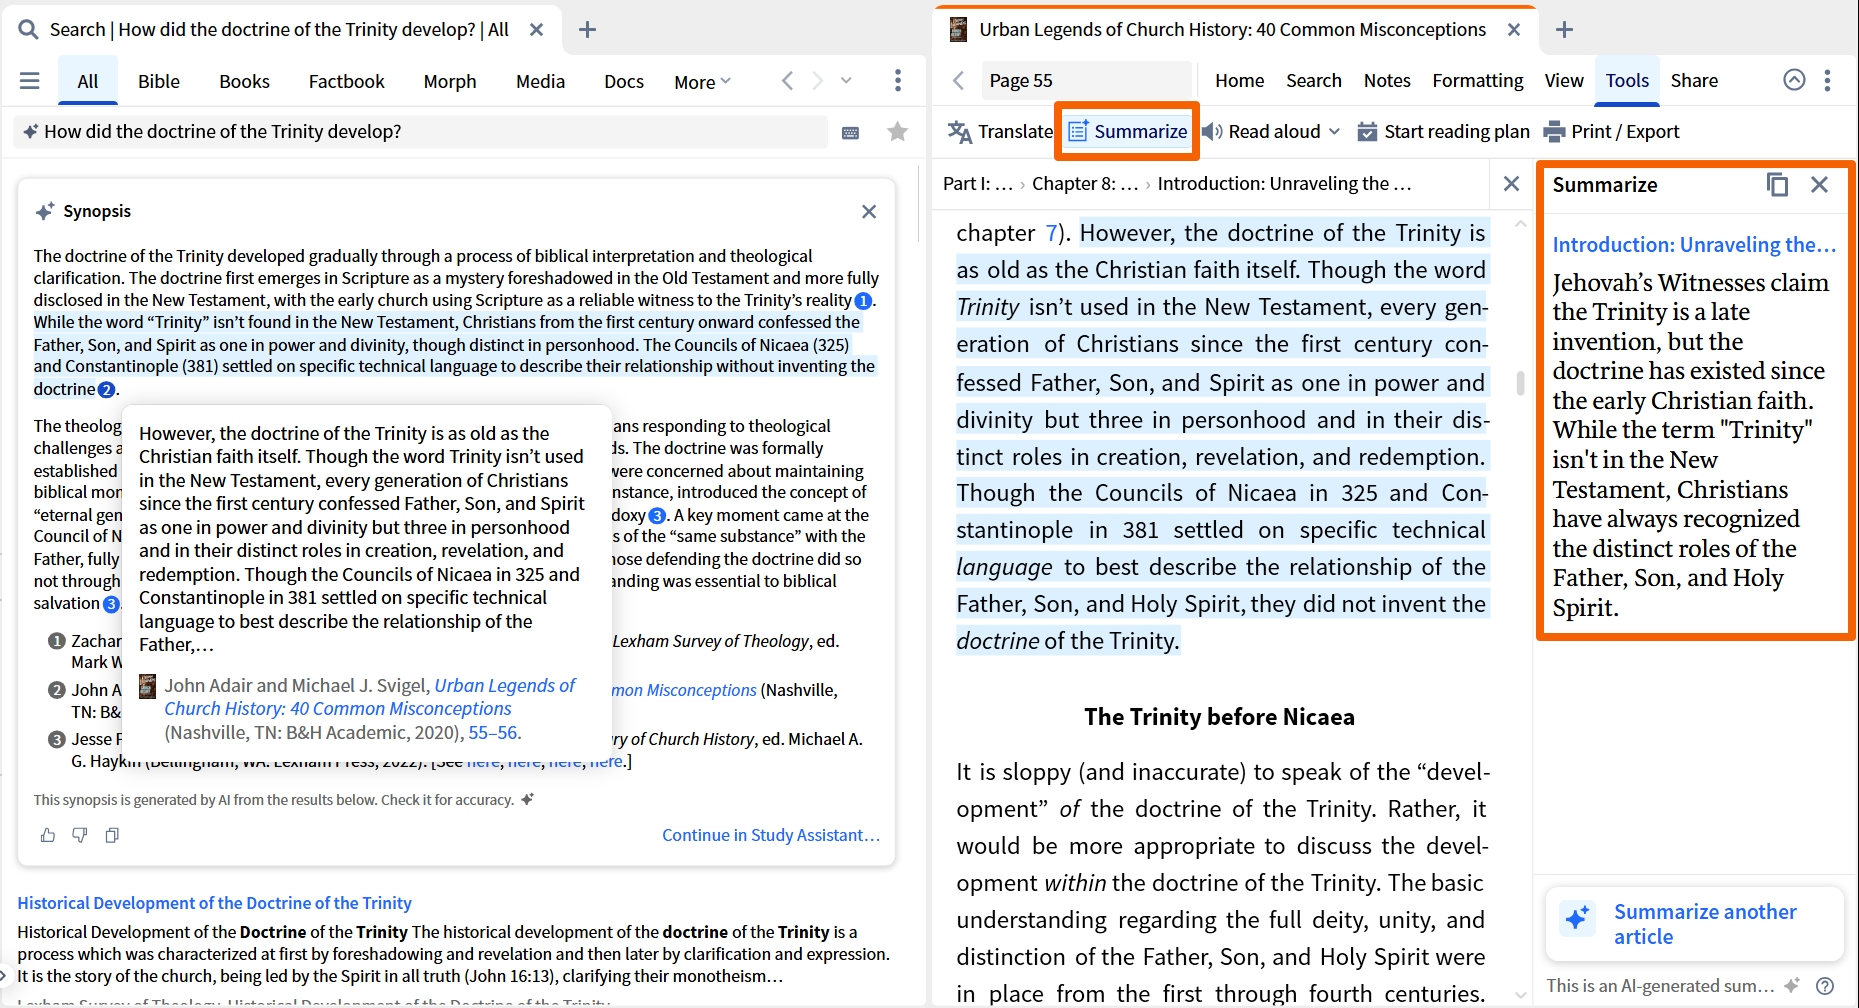Click breadcrumb 'Chapter 8: …'
The height and width of the screenshot is (1008, 1859).
click(1085, 184)
